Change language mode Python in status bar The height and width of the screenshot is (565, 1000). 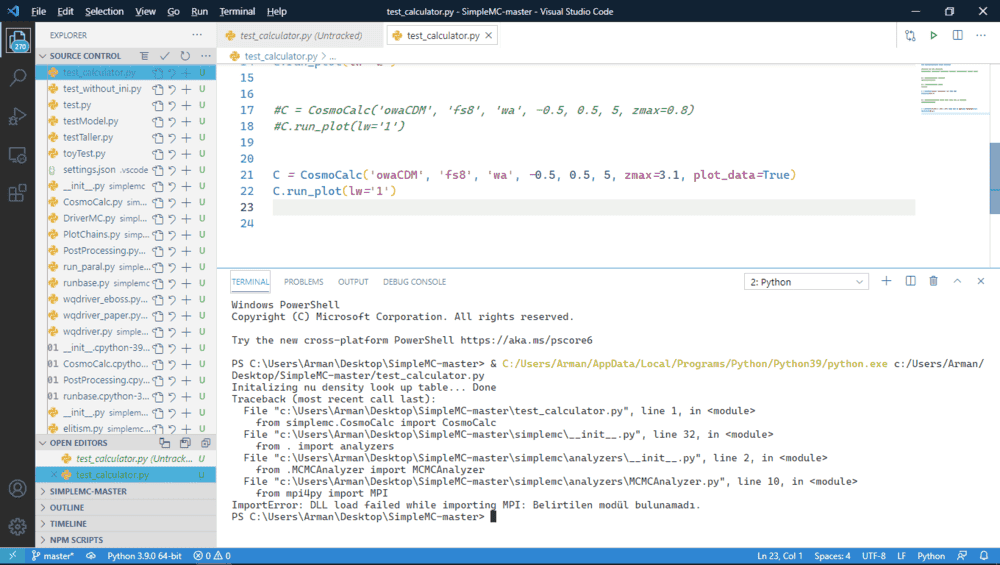931,556
